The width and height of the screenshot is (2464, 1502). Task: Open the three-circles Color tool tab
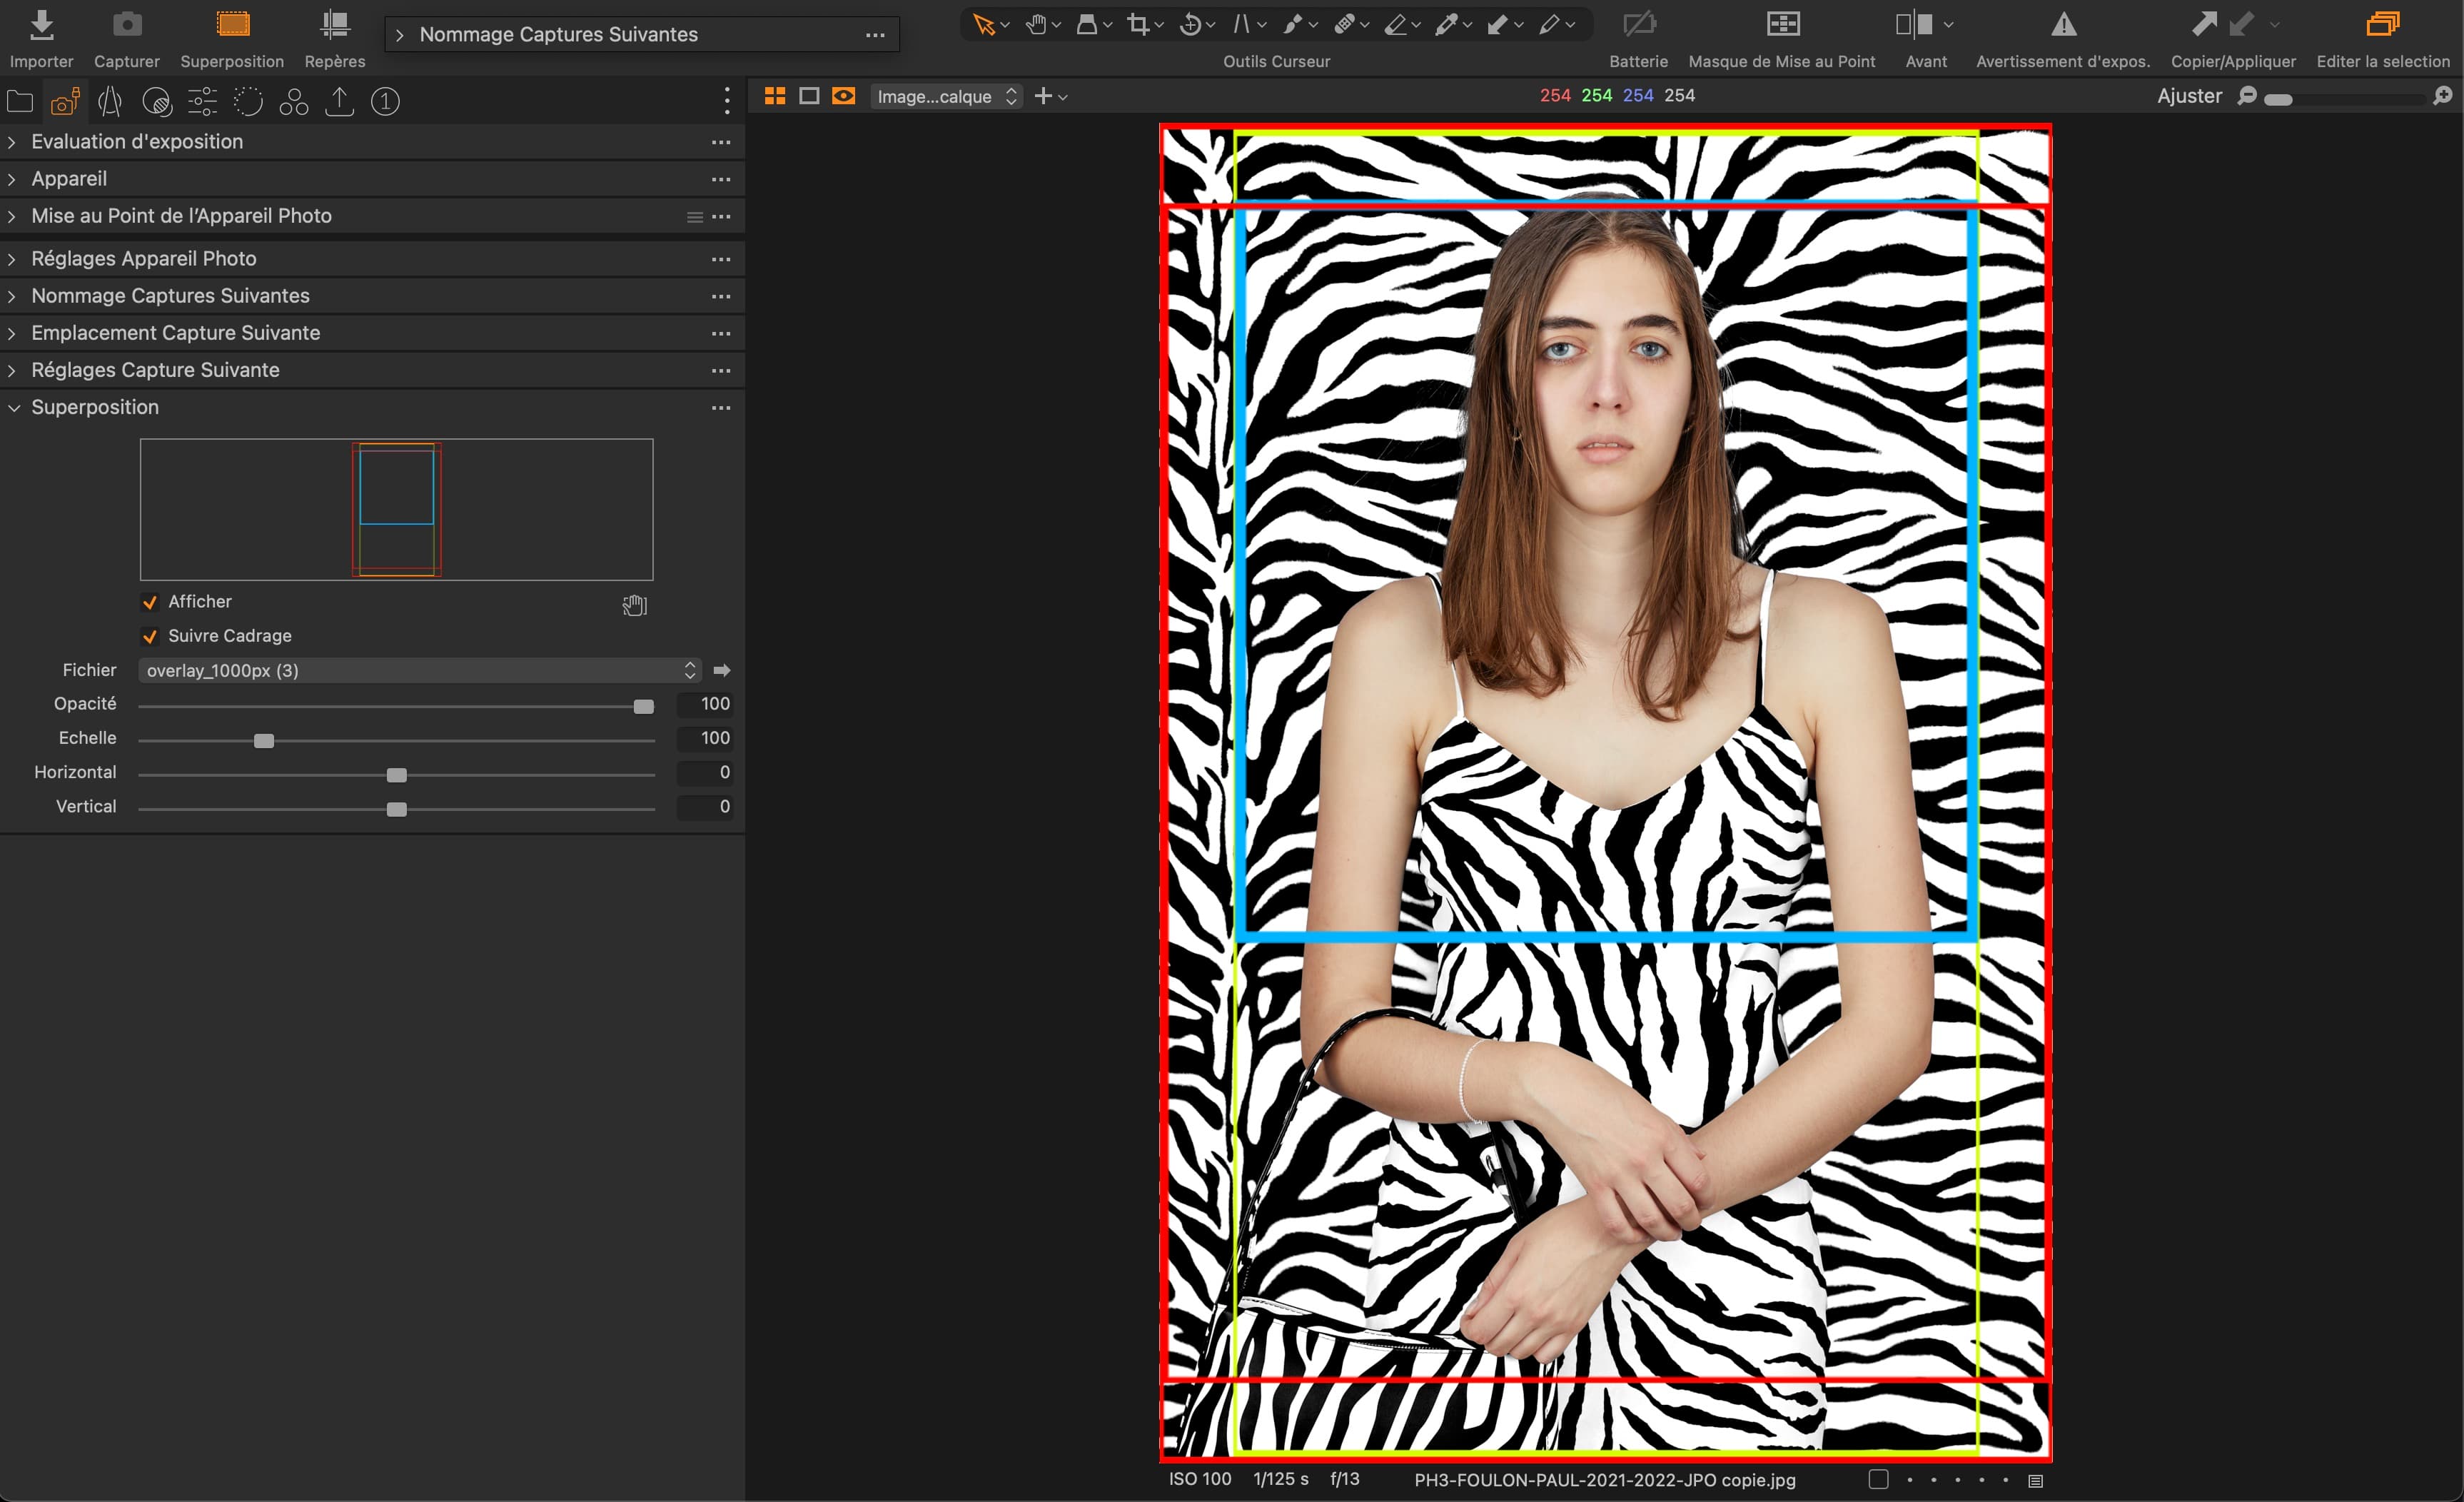pyautogui.click(x=294, y=101)
